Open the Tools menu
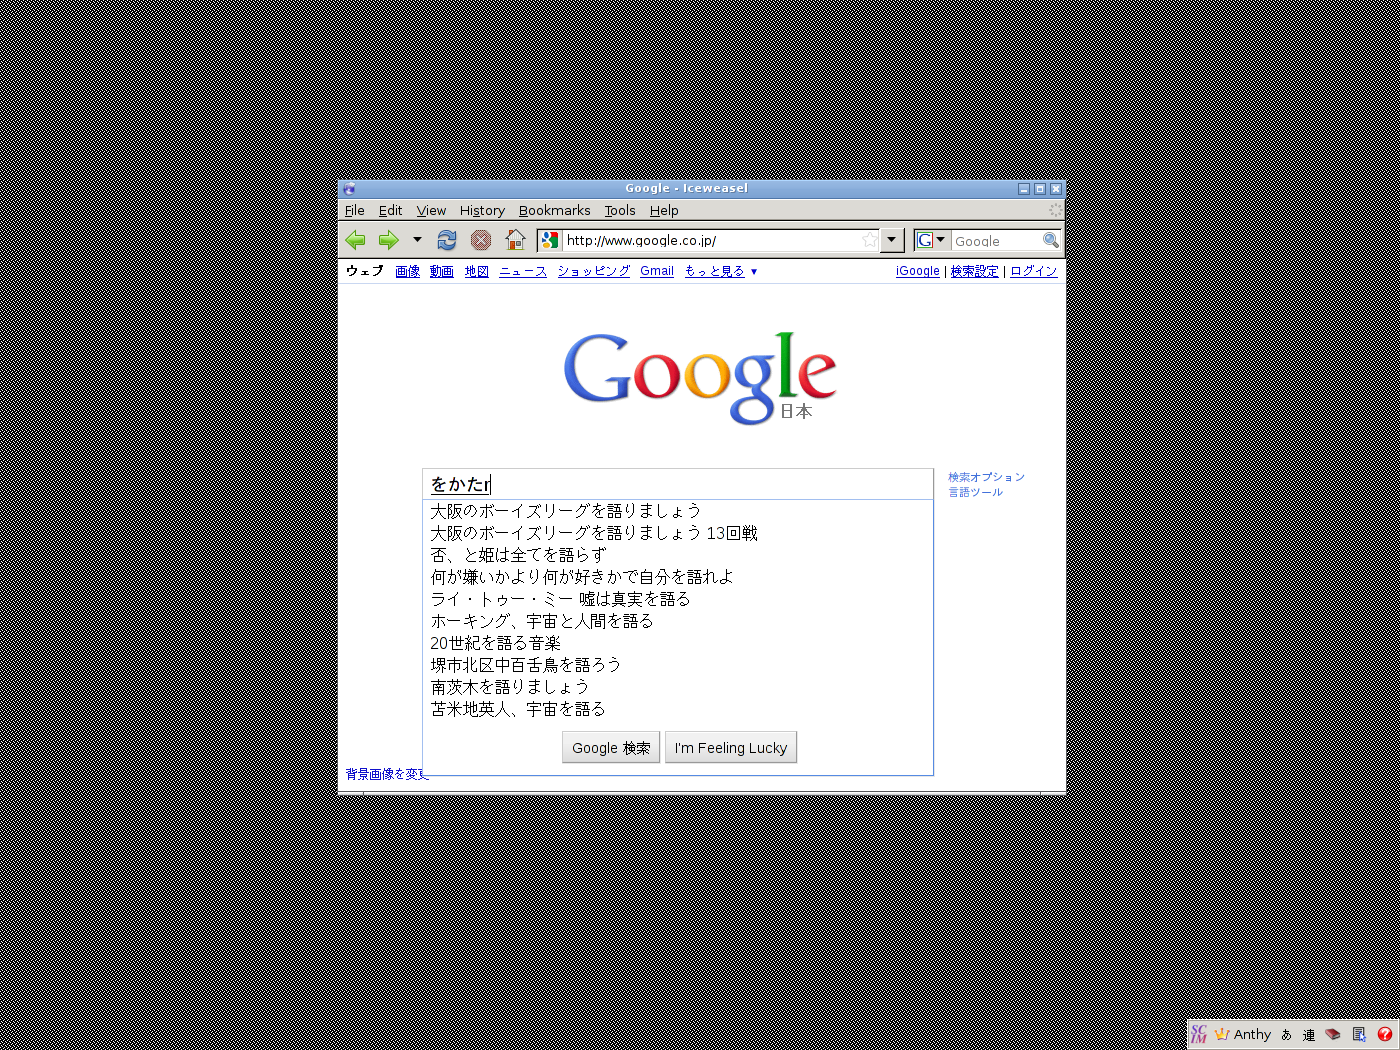Screen dimensions: 1400x1050 (620, 210)
